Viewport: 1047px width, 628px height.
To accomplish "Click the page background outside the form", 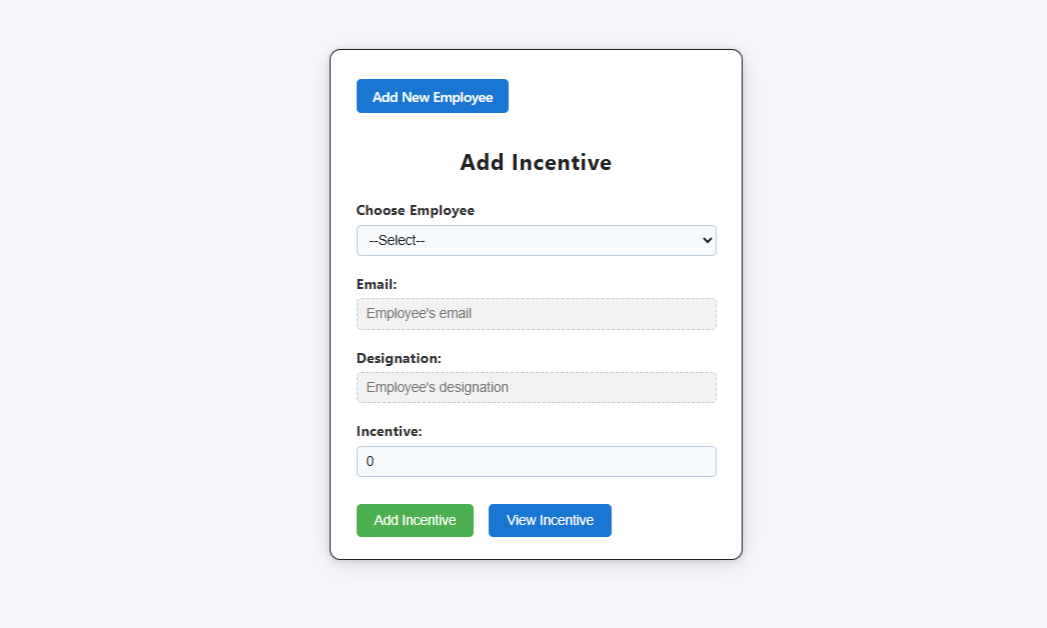I will 150,300.
